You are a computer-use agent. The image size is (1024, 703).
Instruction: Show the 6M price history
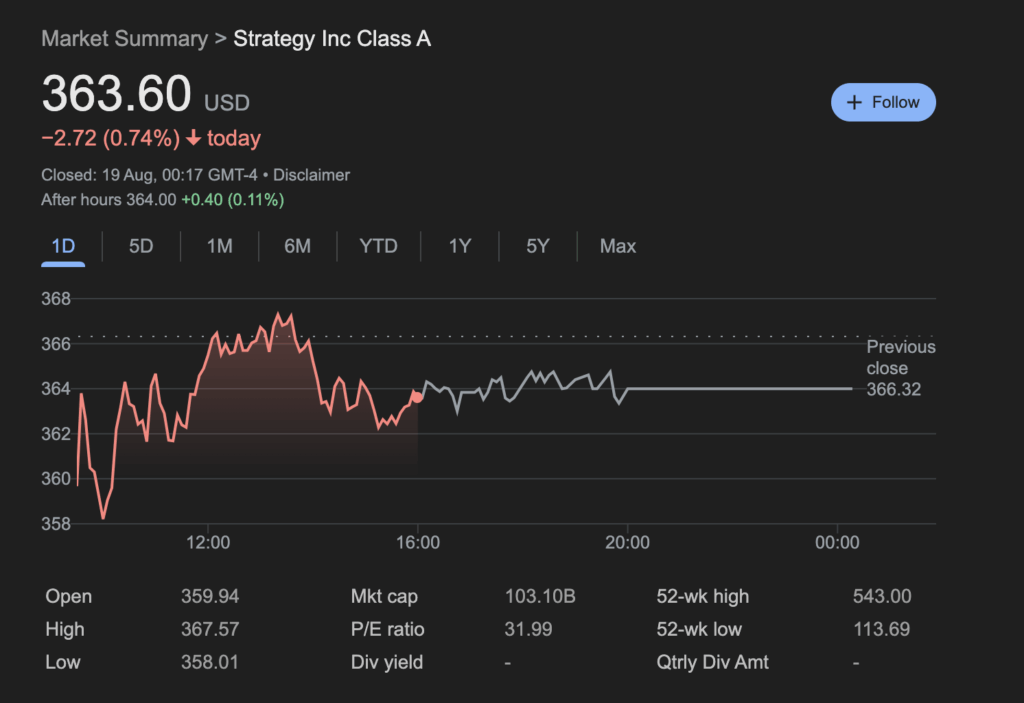click(297, 246)
